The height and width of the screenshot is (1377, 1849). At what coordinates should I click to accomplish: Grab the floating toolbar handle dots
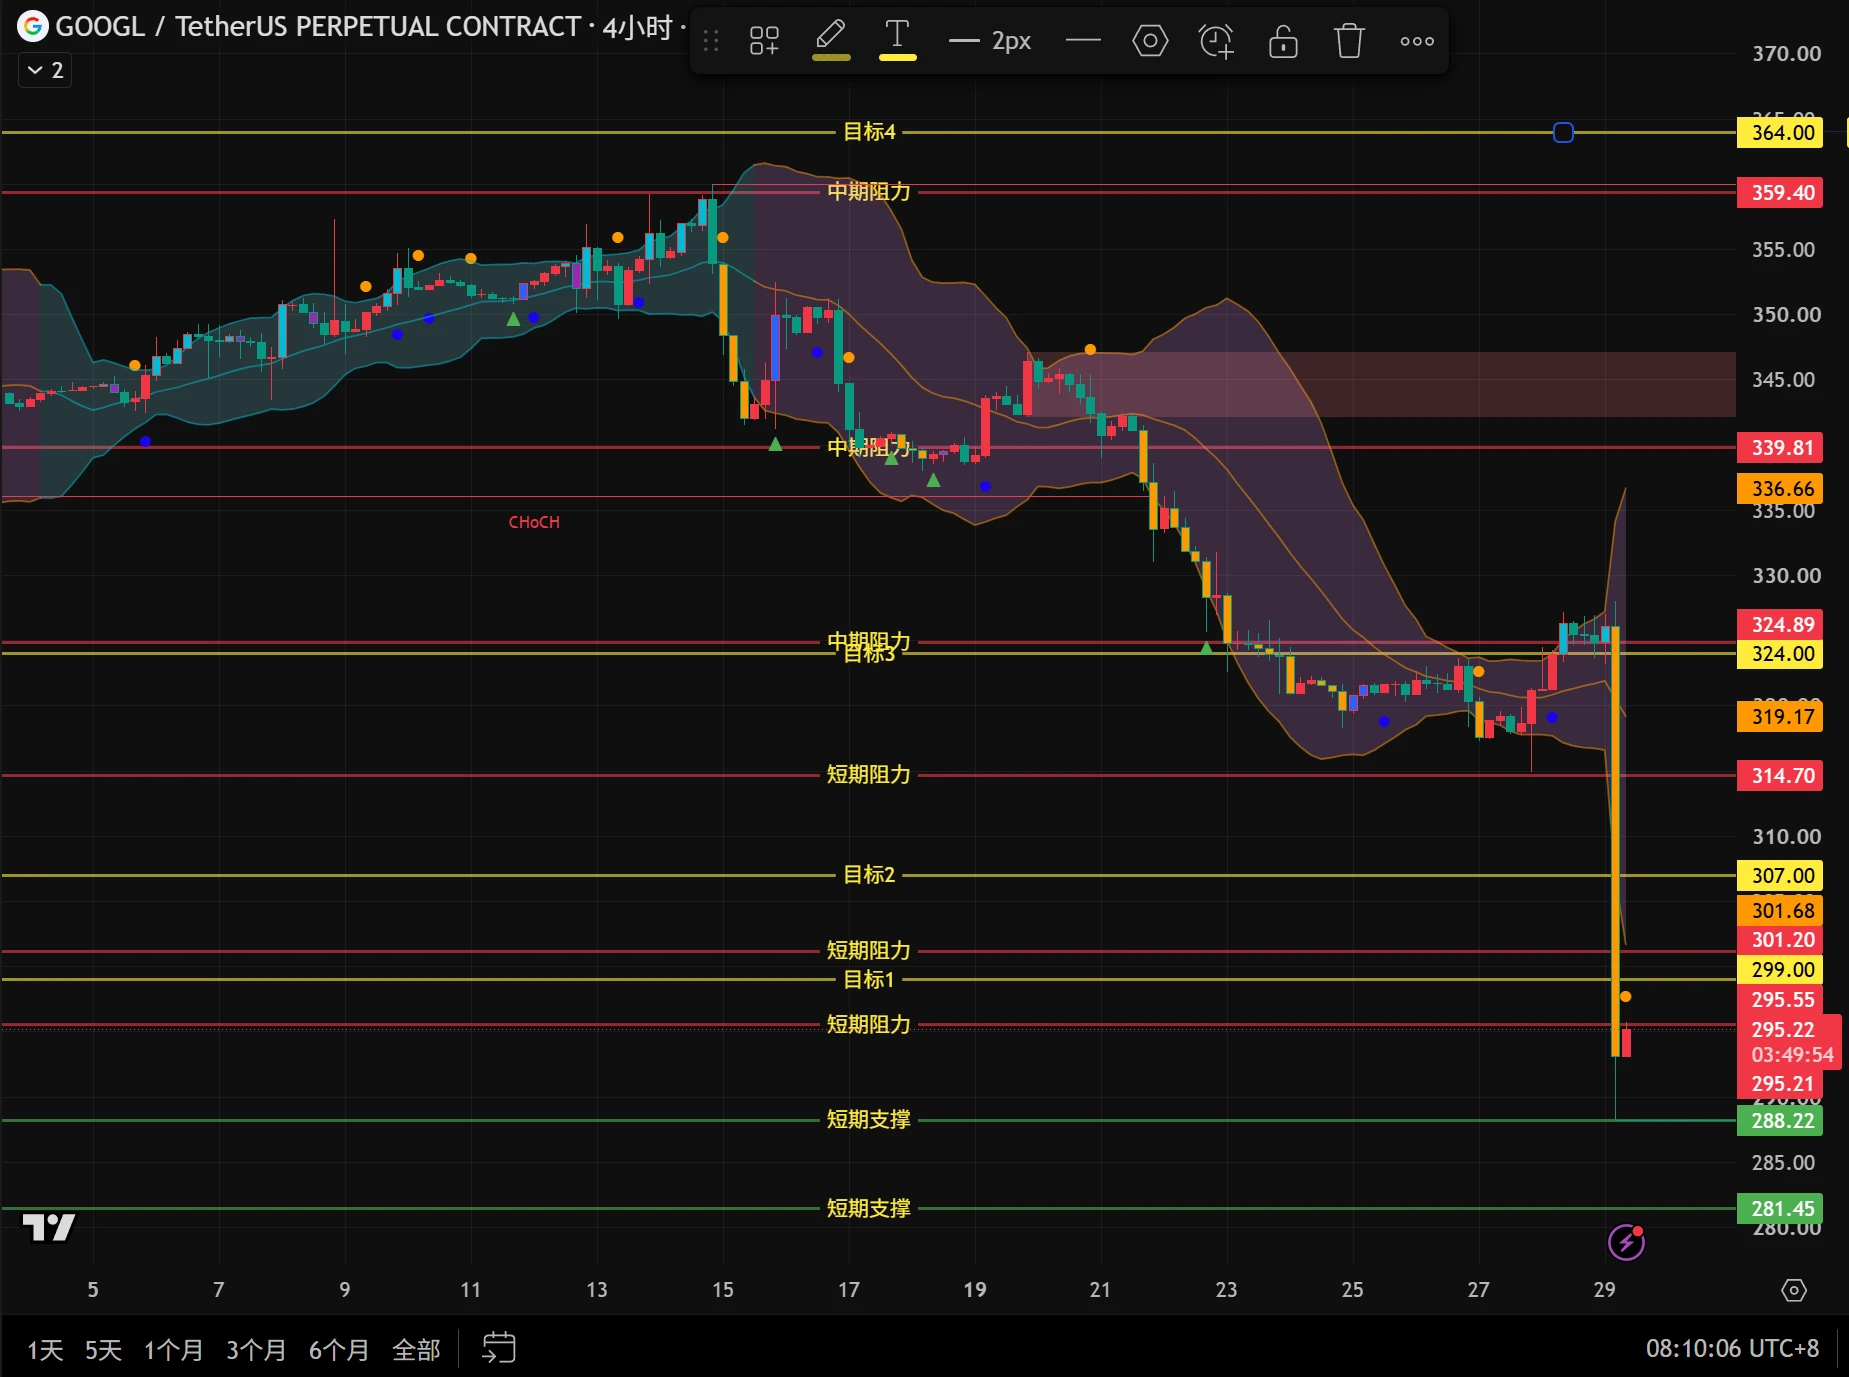tap(711, 41)
